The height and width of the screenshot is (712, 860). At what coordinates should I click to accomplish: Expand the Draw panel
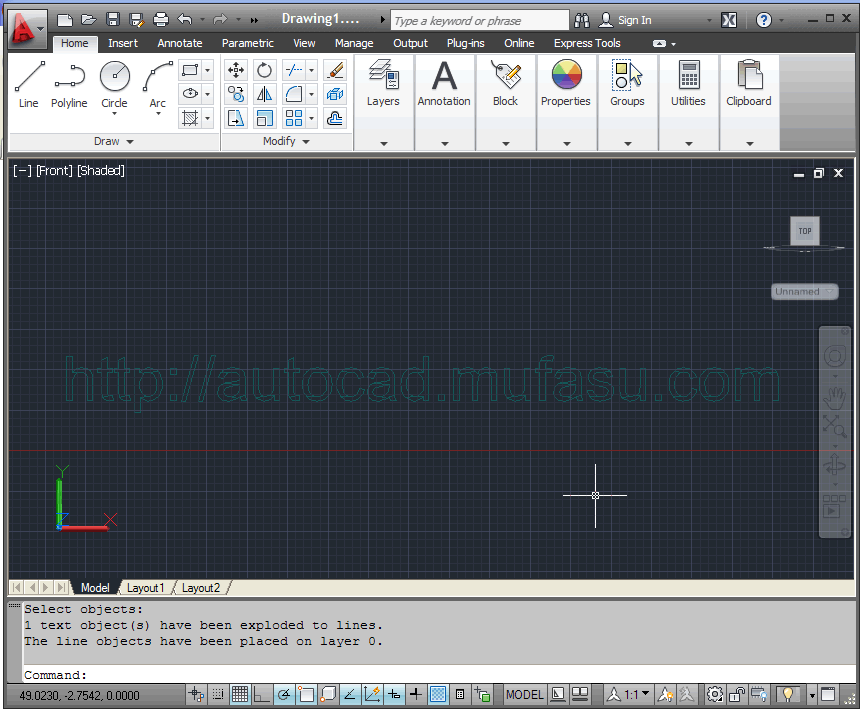114,142
